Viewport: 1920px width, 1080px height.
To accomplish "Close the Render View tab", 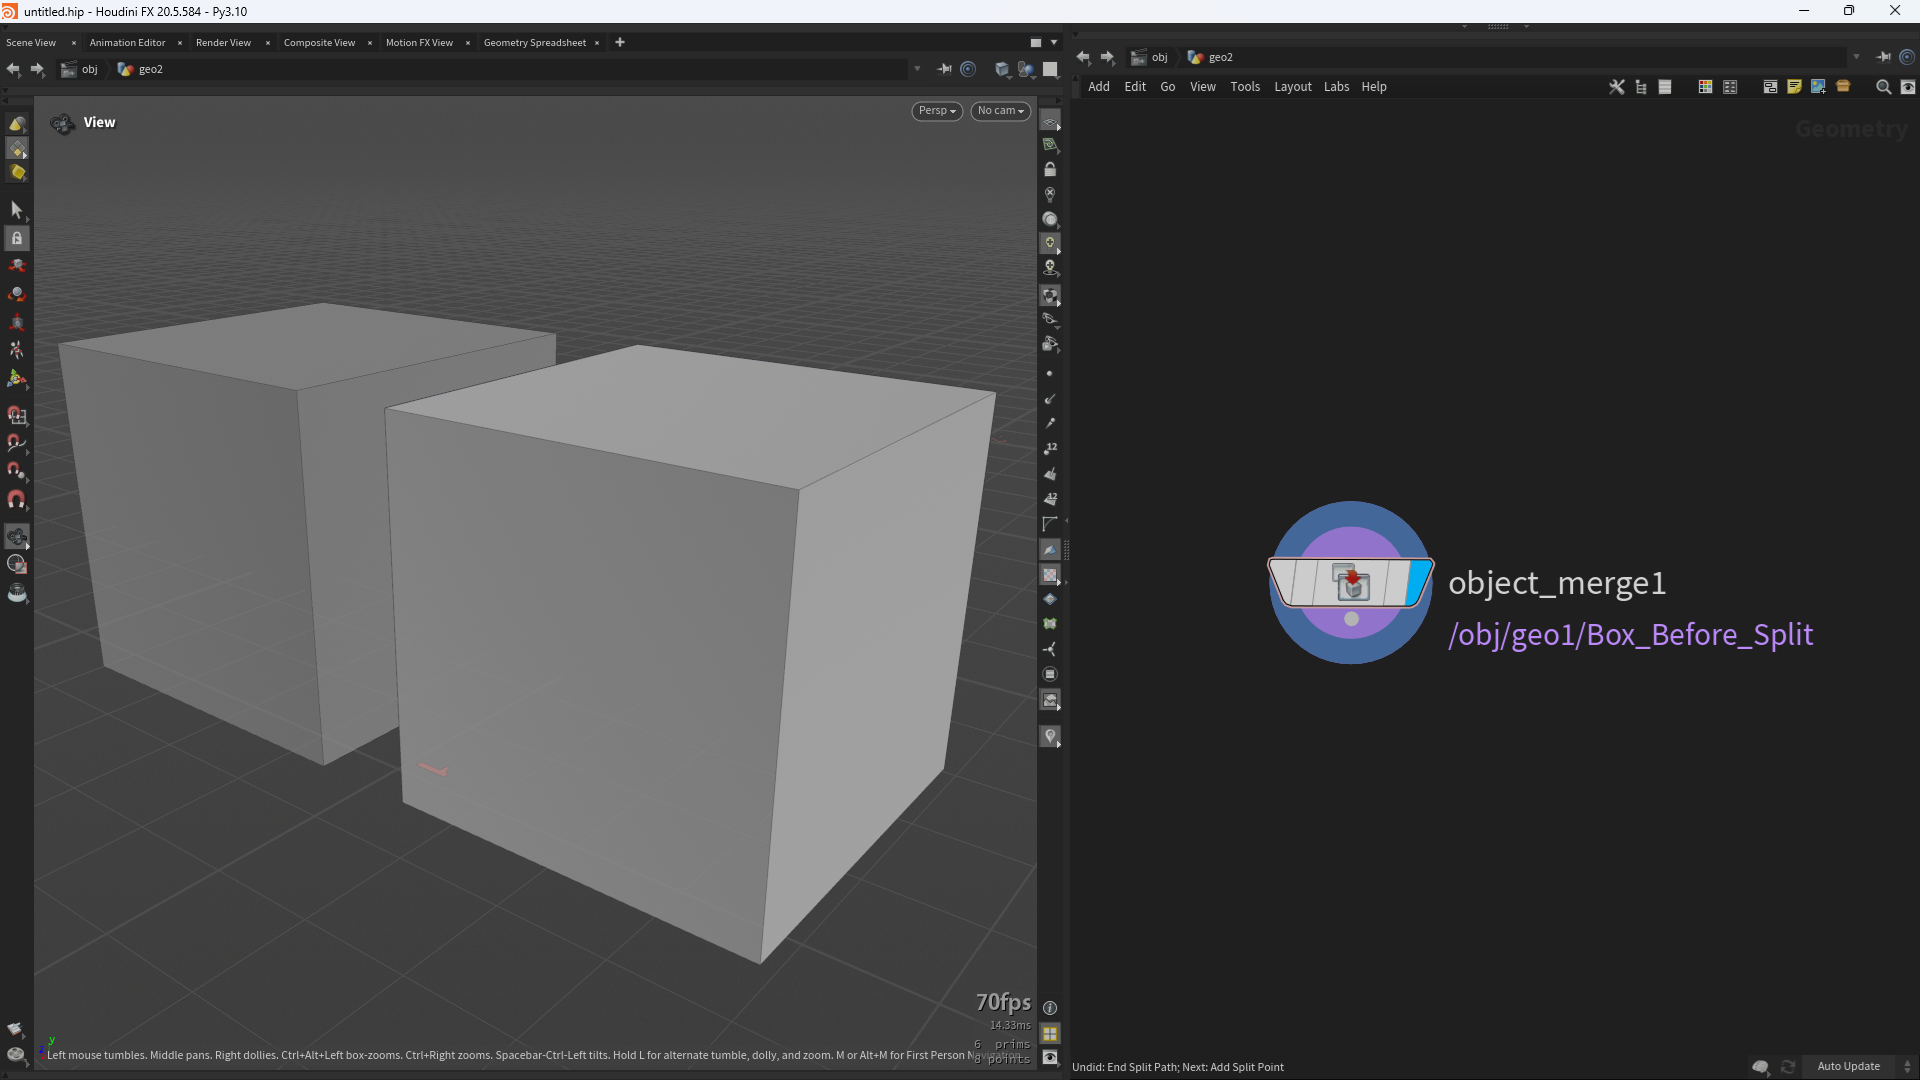I will pos(268,42).
